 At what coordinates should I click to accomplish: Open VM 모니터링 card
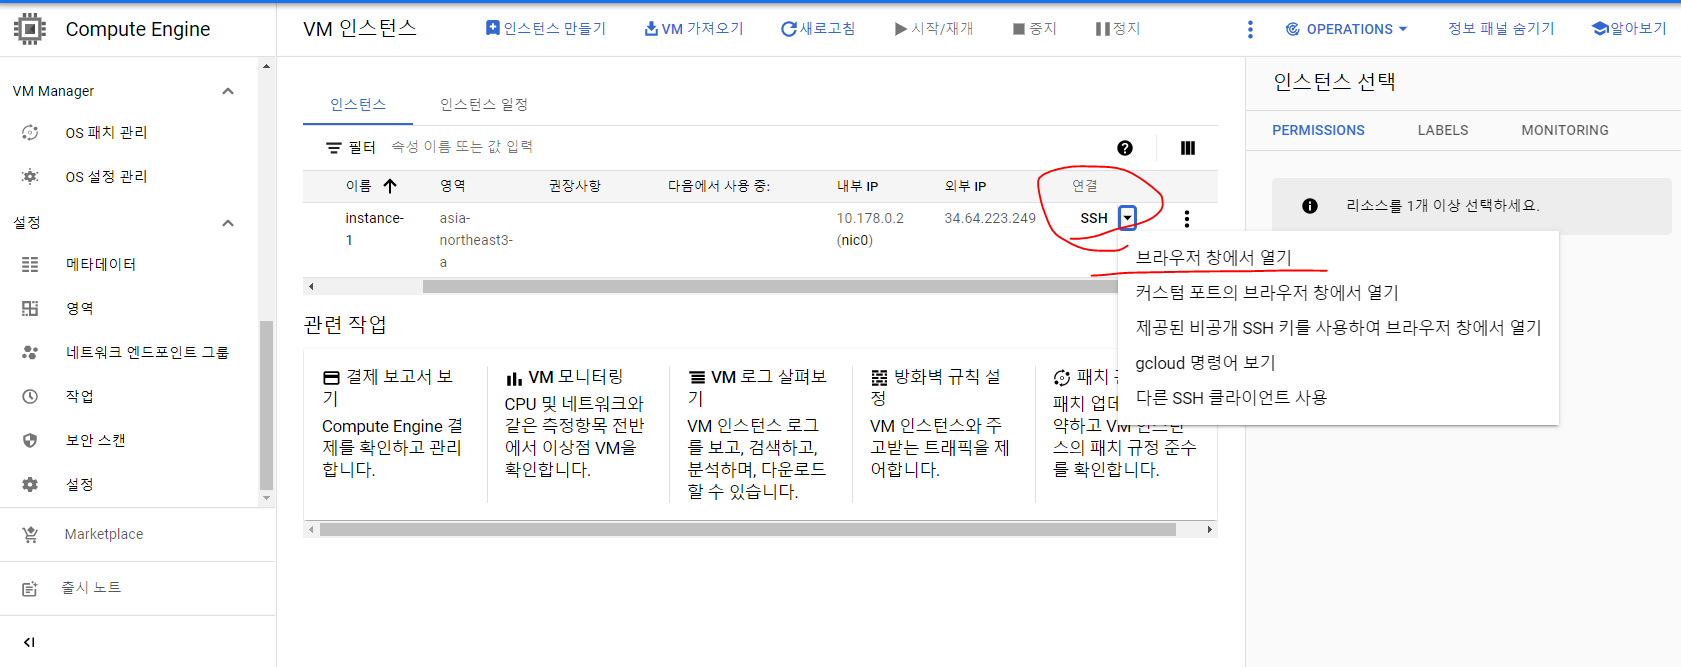(577, 423)
